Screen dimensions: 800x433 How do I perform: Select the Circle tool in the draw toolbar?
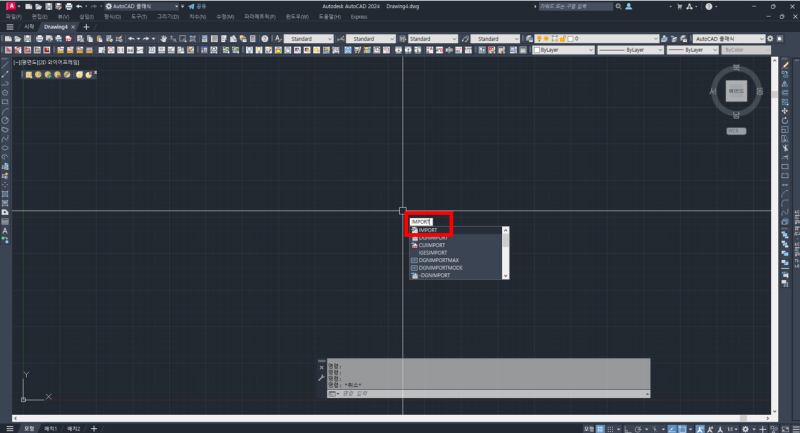tap(5, 120)
